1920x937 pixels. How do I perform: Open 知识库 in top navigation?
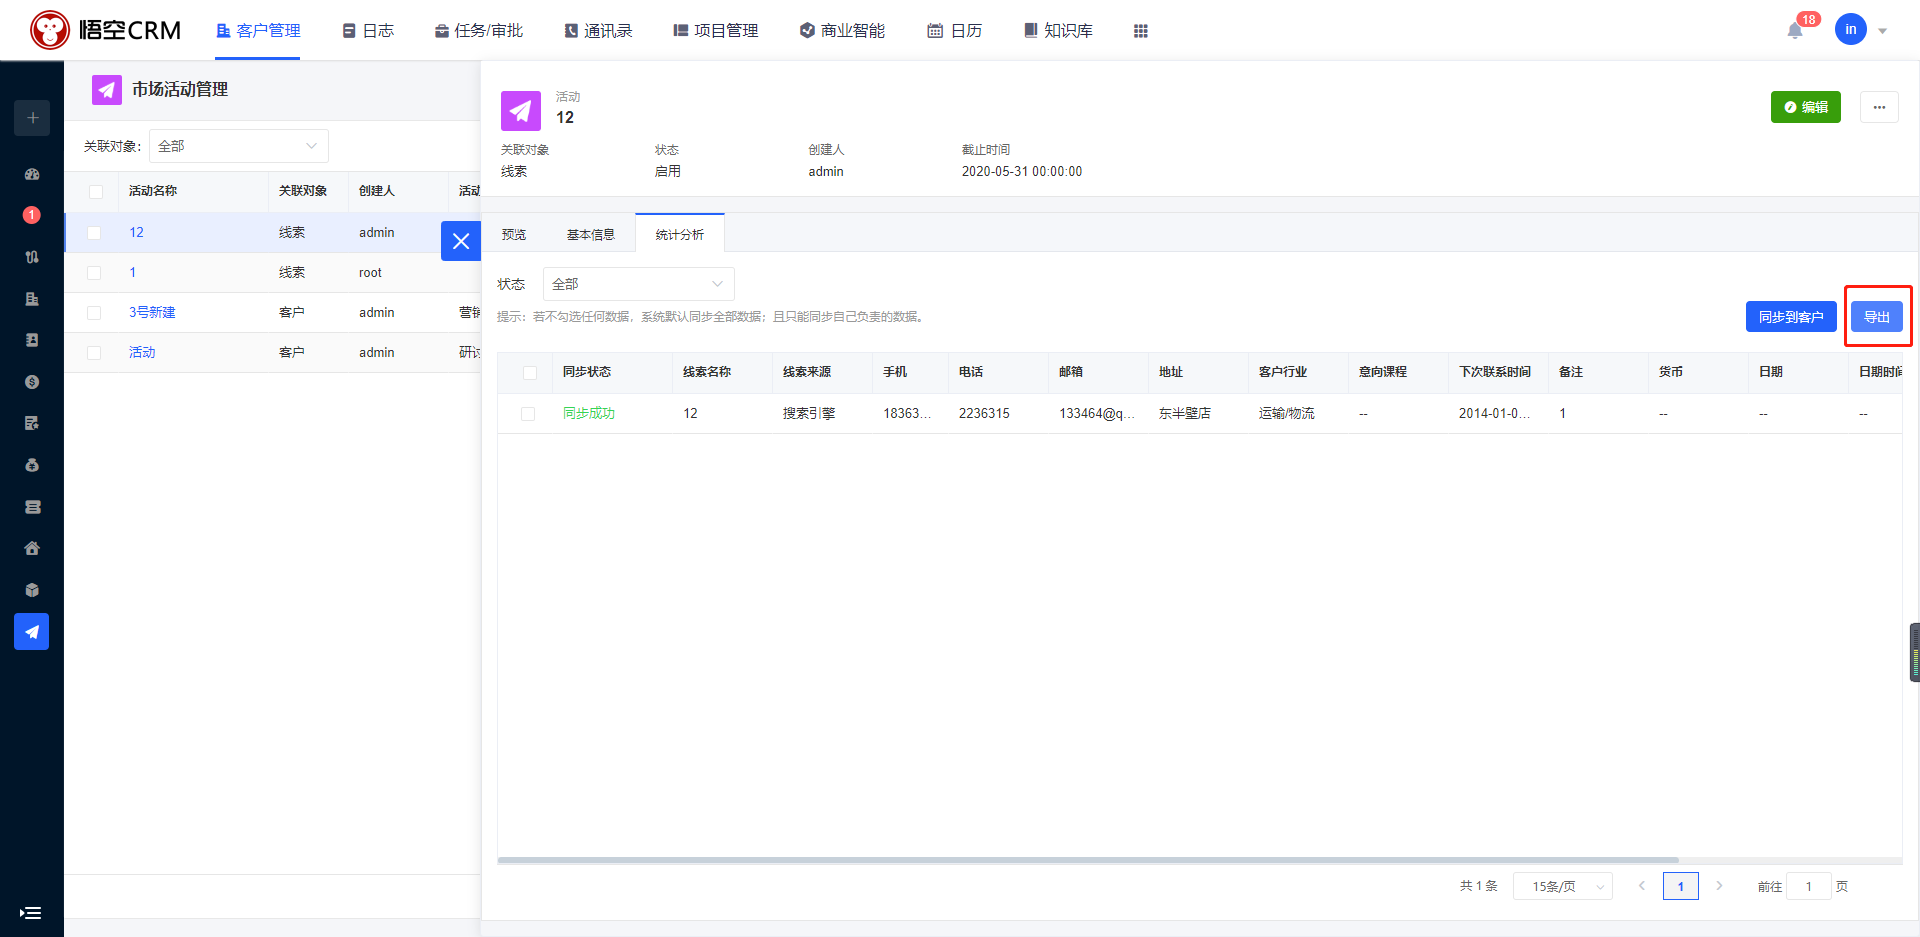[x=1058, y=31]
